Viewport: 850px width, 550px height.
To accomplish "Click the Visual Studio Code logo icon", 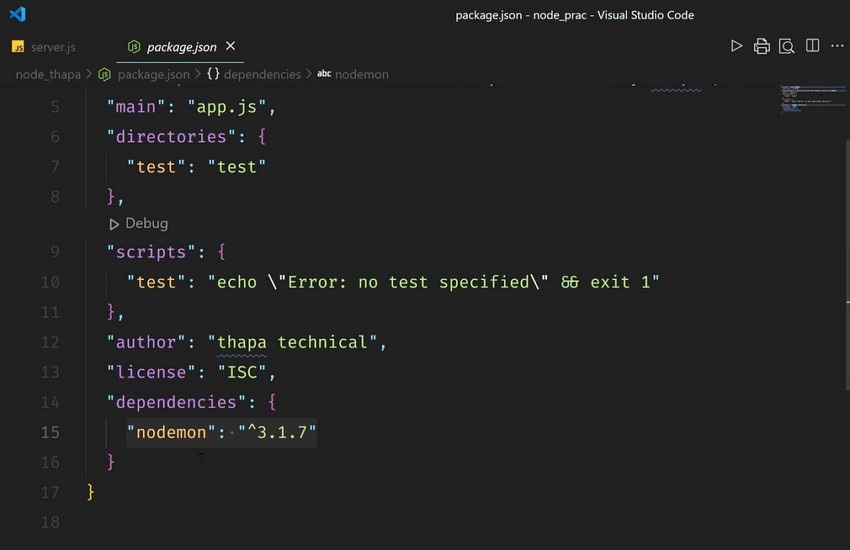I will point(17,14).
